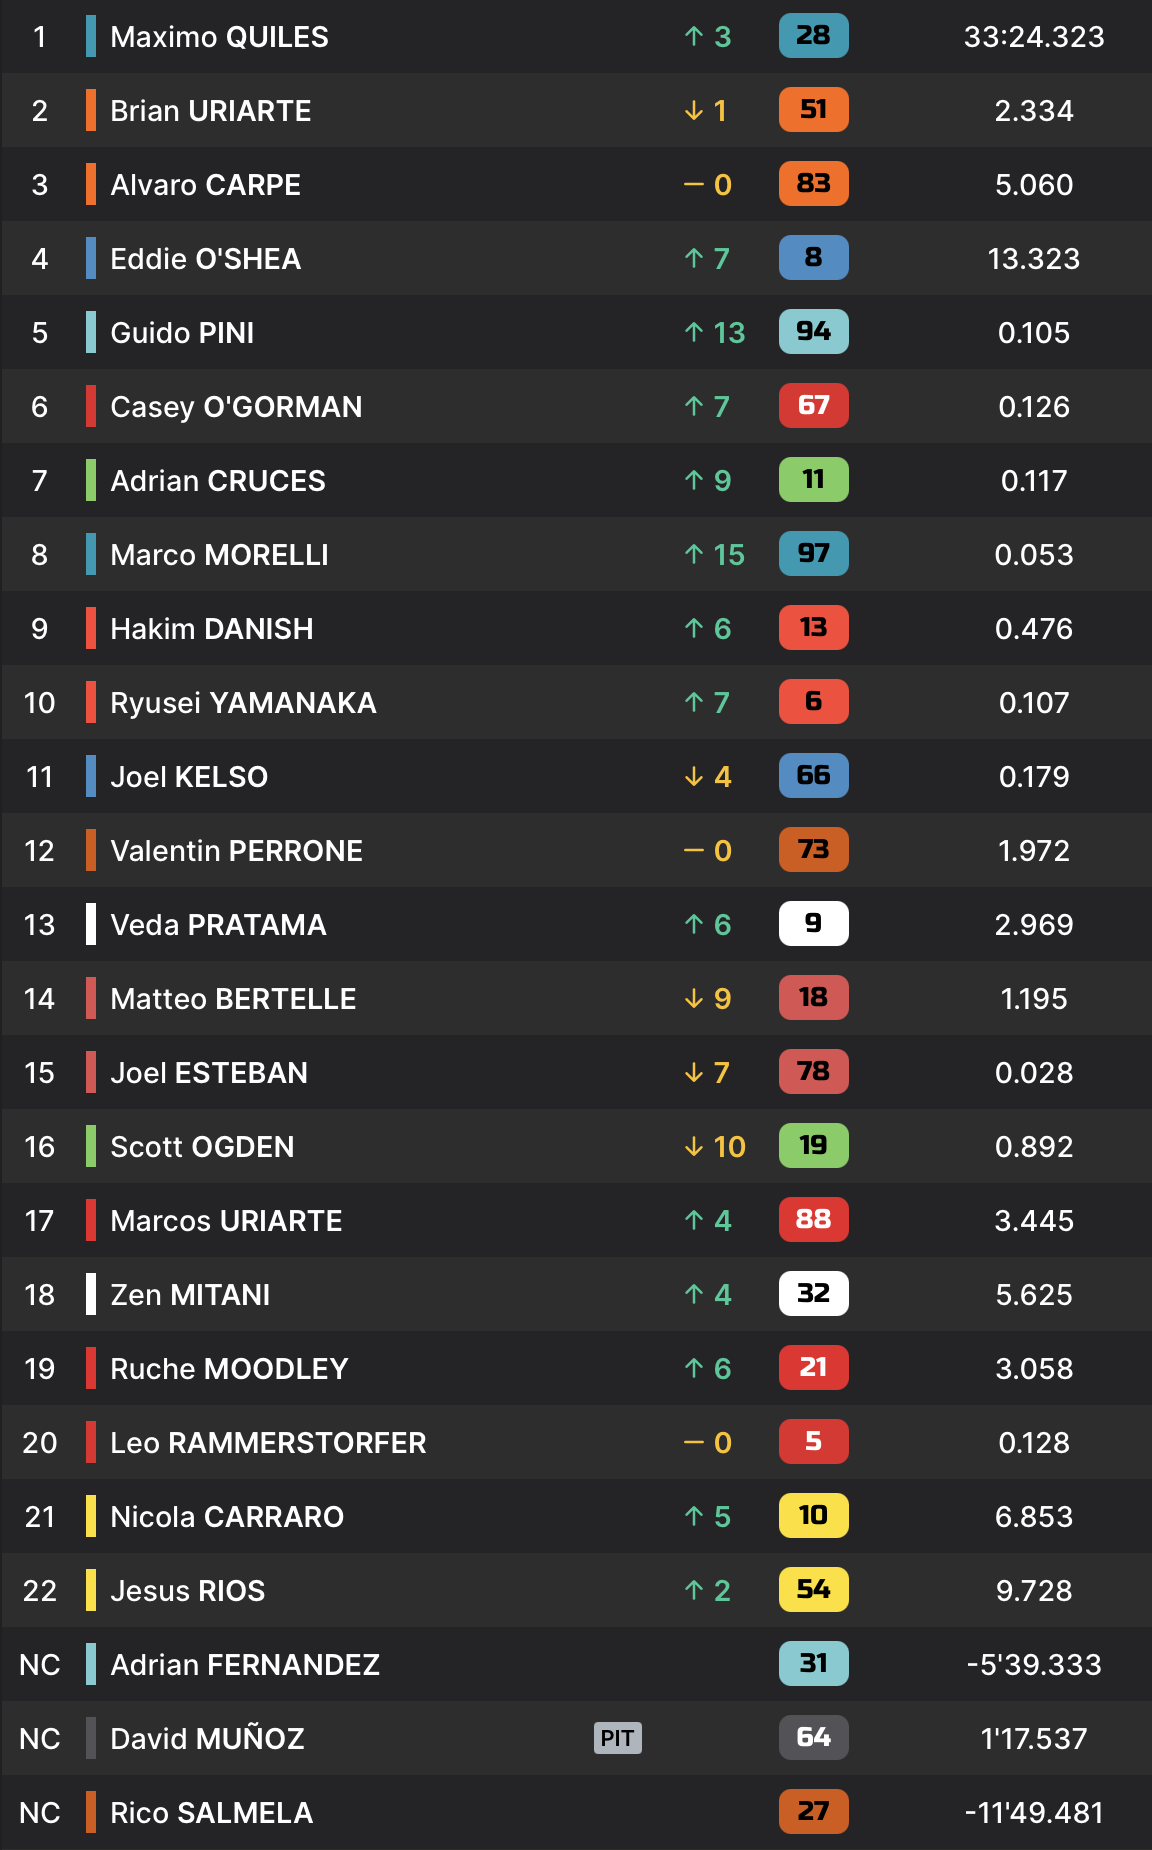The image size is (1152, 1850).
Task: Click orange number badge 51
Action: click(813, 110)
